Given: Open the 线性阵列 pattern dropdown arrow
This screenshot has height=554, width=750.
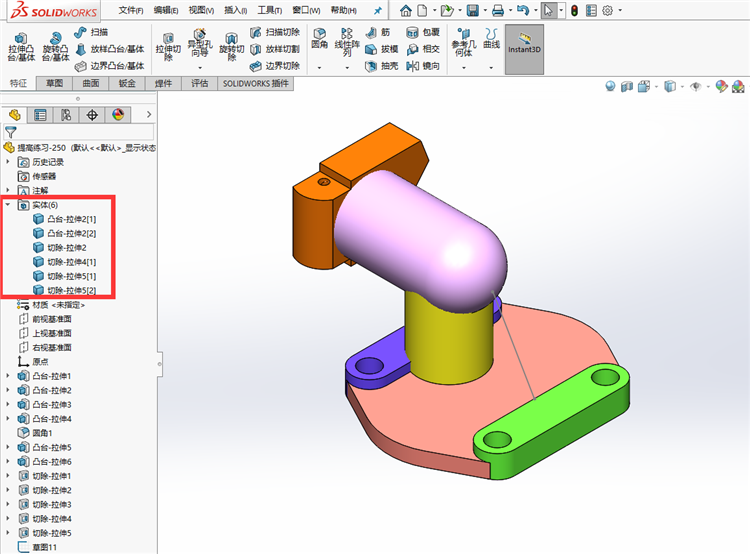Looking at the screenshot, I should pos(347,67).
